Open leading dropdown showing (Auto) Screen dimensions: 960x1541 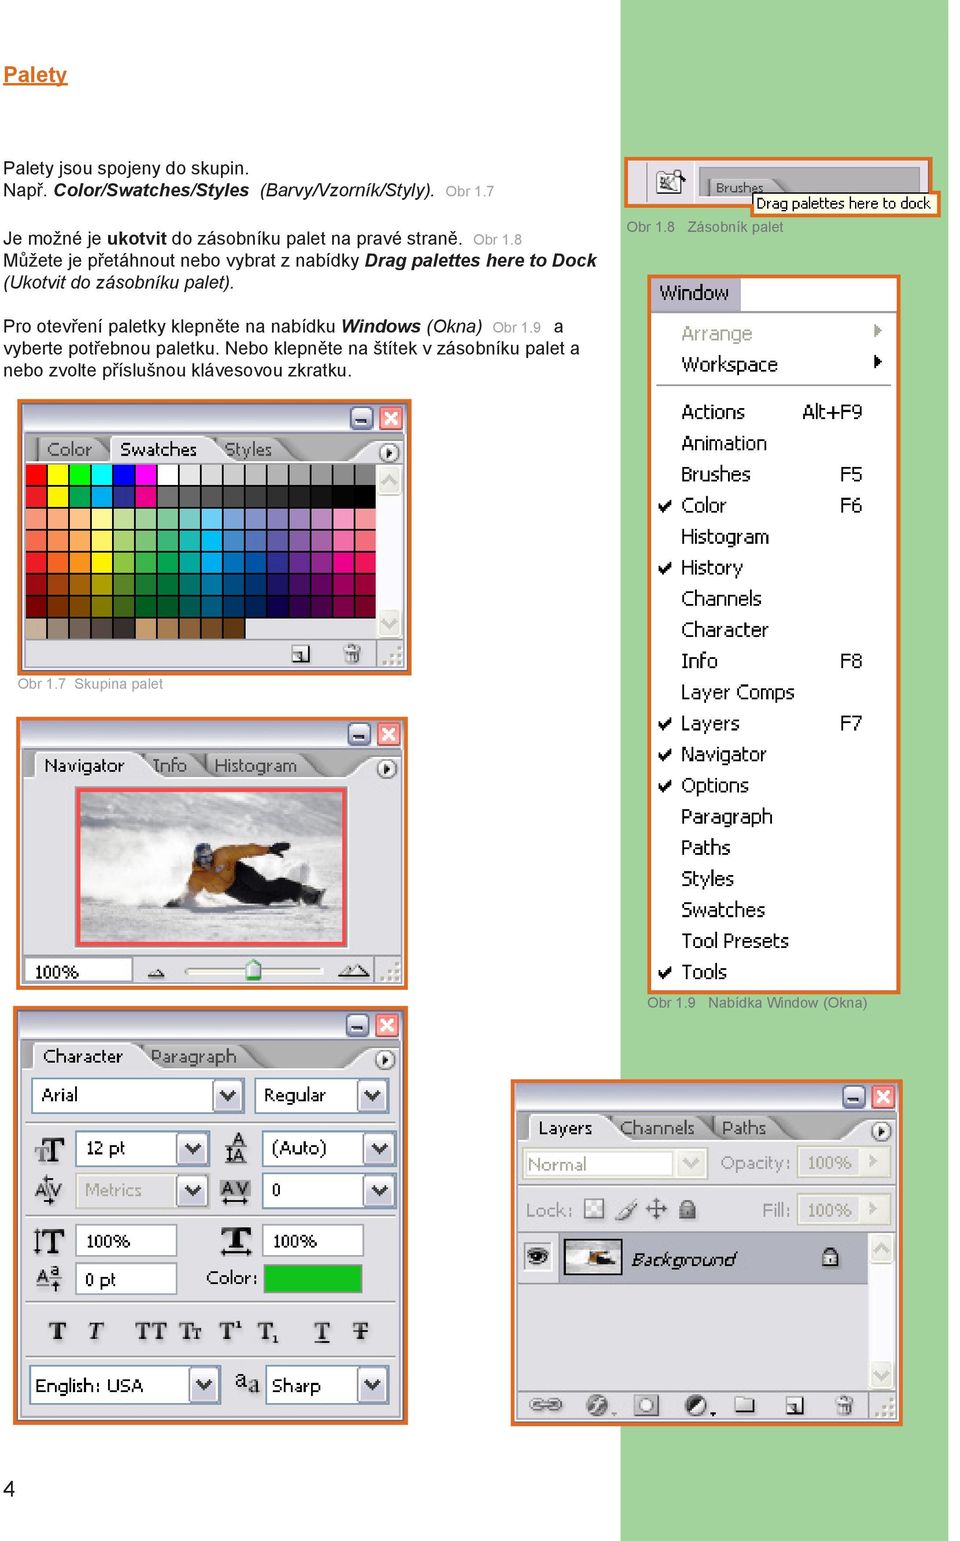[x=379, y=1148]
